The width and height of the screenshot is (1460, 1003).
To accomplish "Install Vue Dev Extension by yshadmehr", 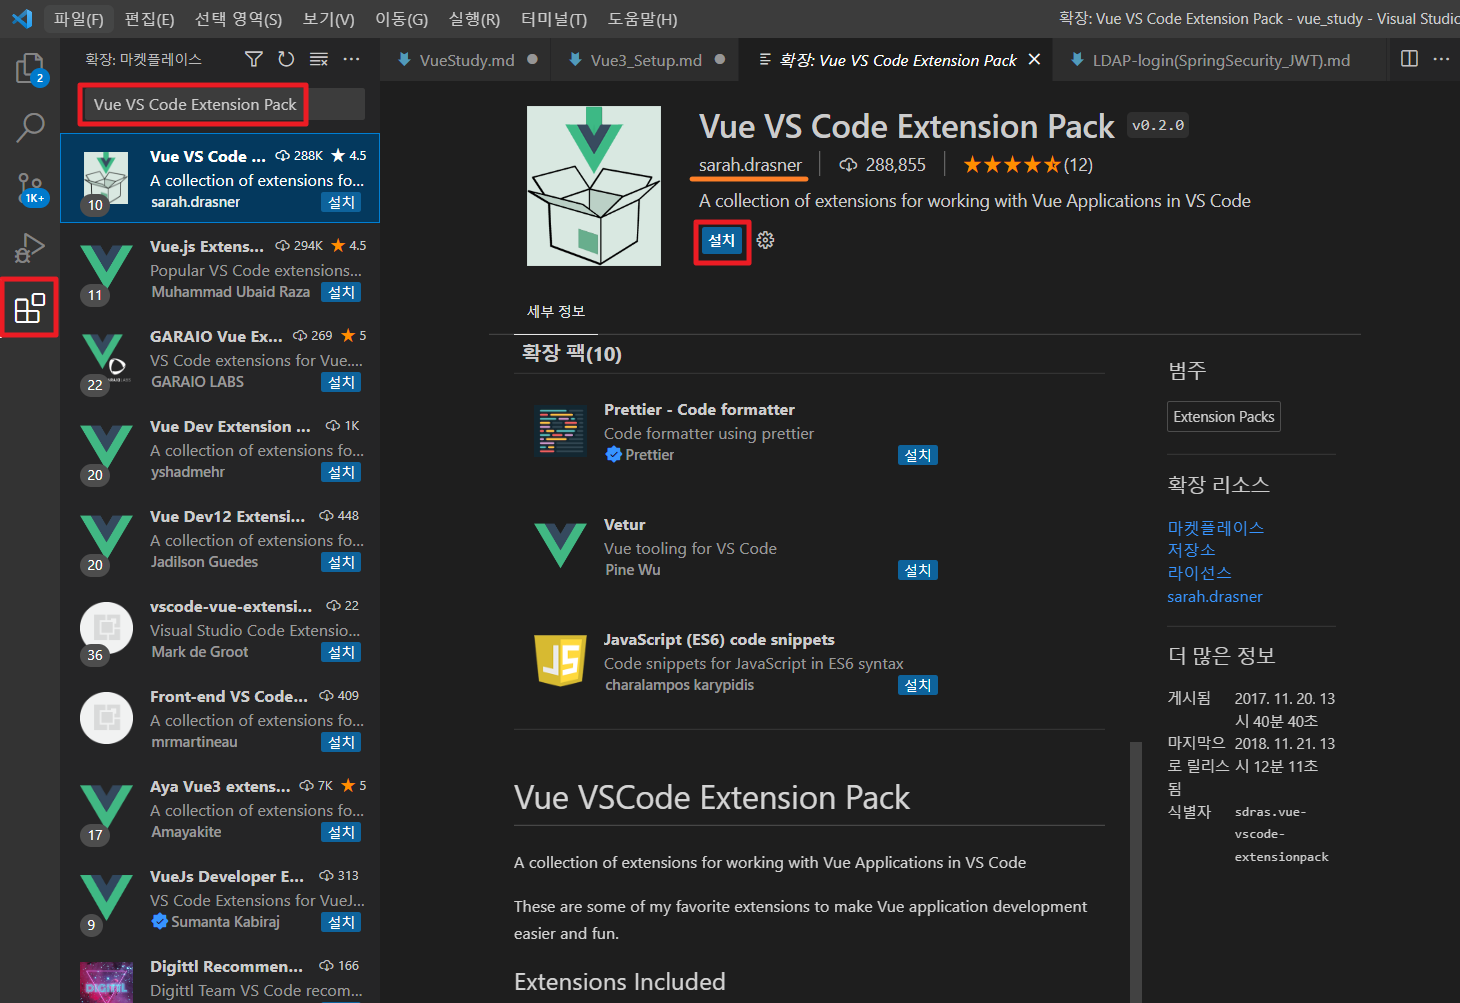I will [x=341, y=472].
